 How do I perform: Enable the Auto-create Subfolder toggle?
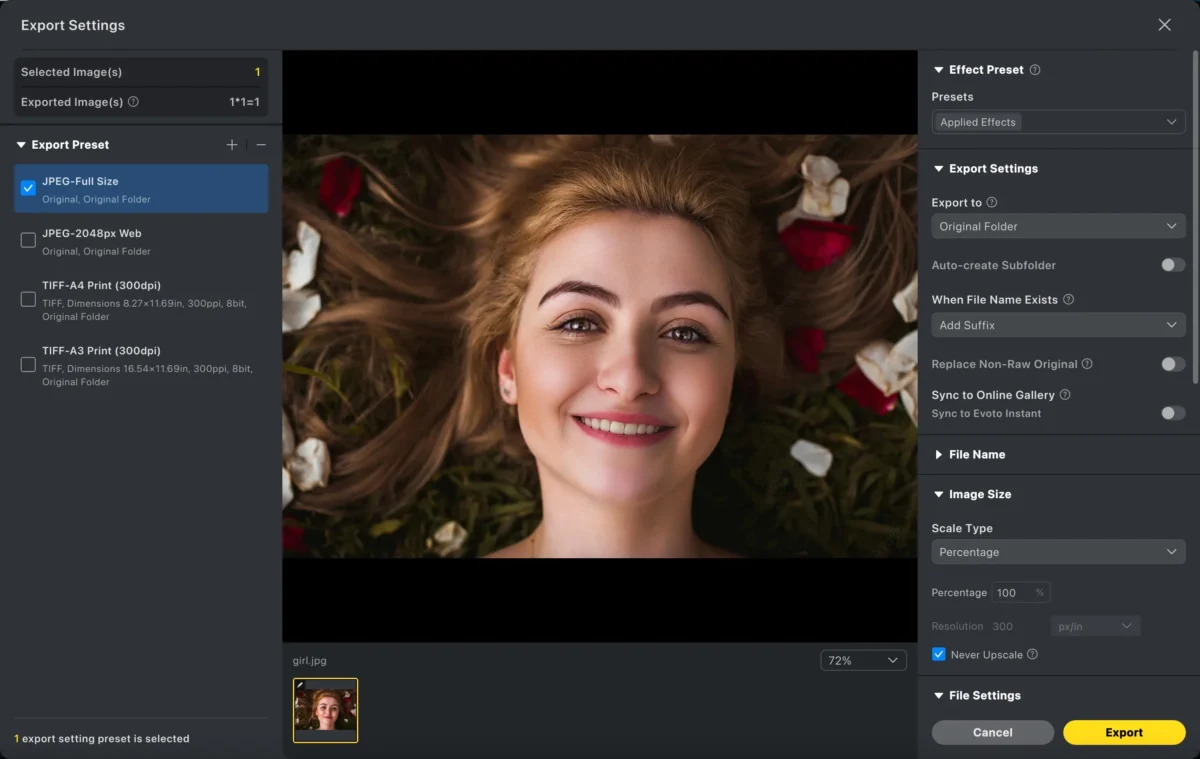(1172, 265)
